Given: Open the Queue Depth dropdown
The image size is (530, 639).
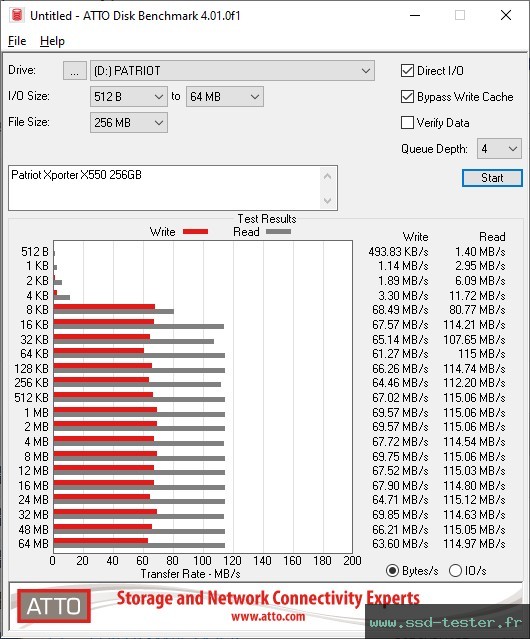Looking at the screenshot, I should 499,149.
